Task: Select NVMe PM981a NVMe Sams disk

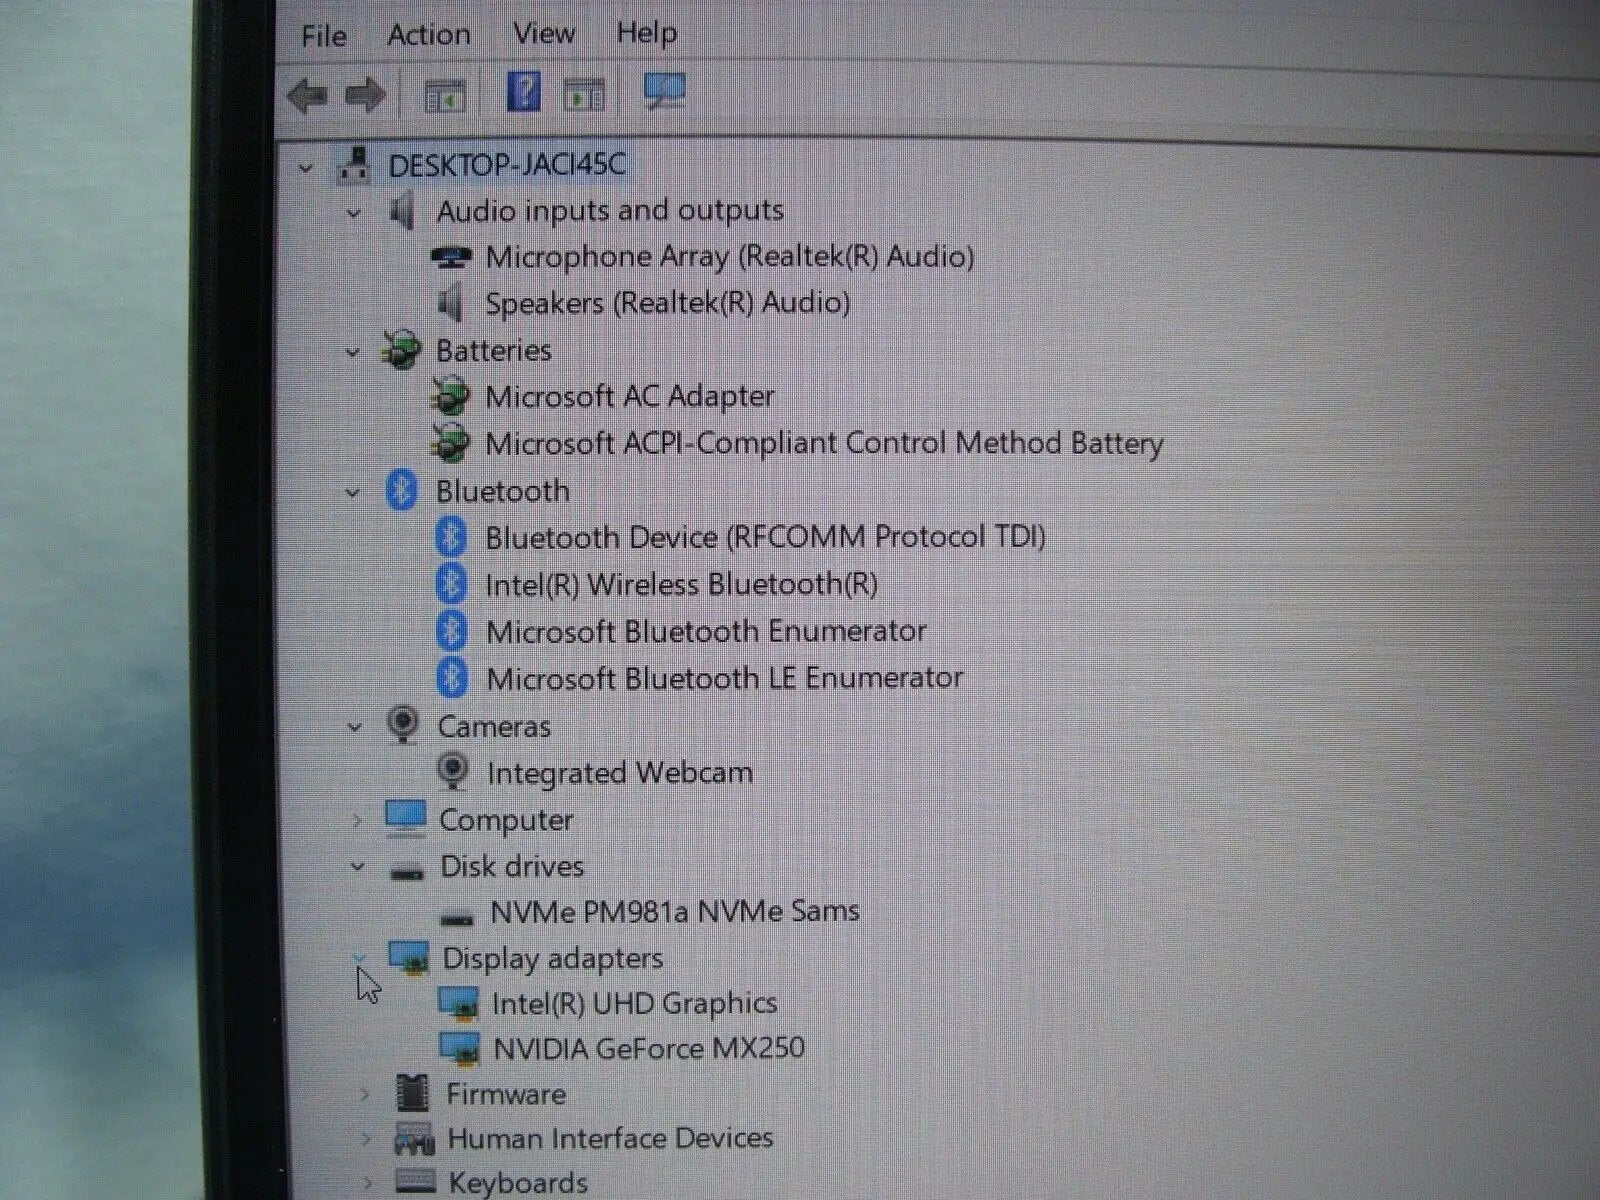Action: pyautogui.click(x=674, y=912)
